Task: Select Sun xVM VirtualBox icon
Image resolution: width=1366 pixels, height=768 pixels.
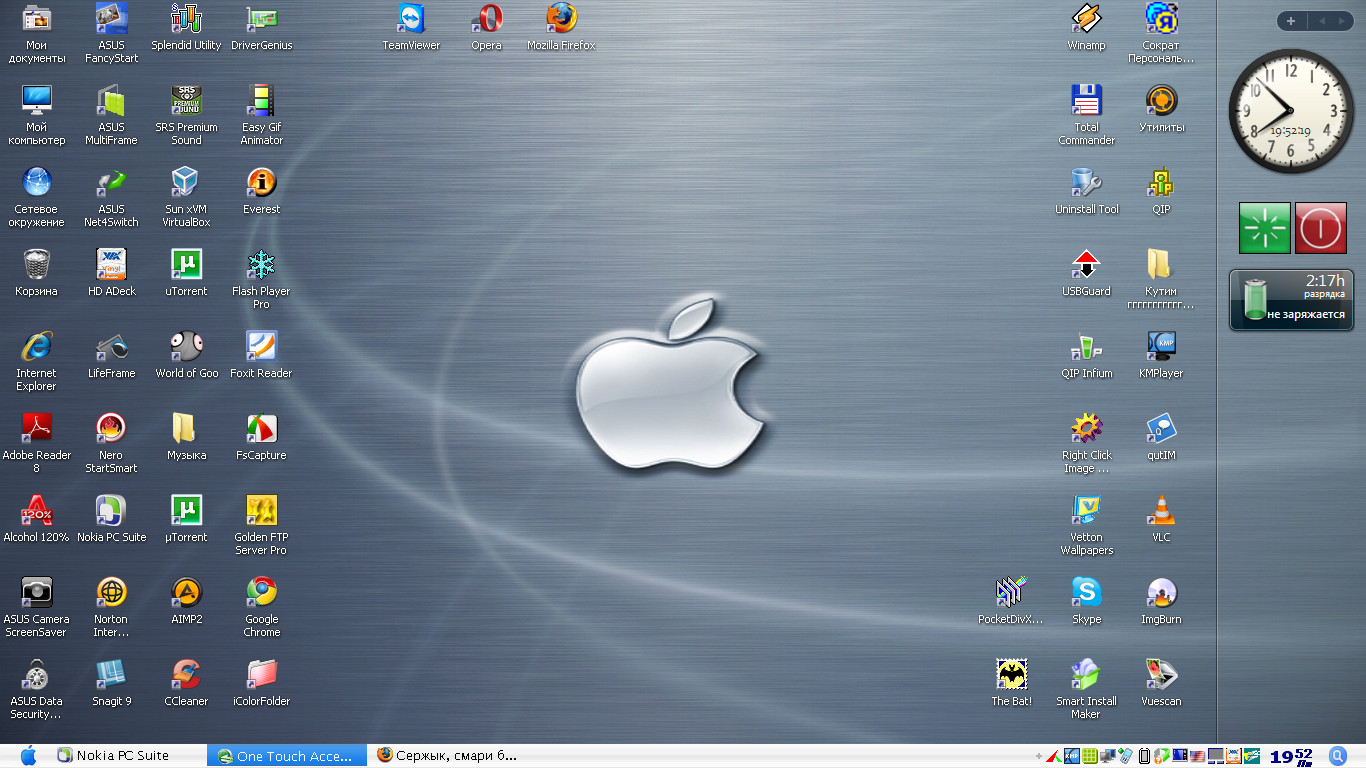Action: pyautogui.click(x=186, y=182)
